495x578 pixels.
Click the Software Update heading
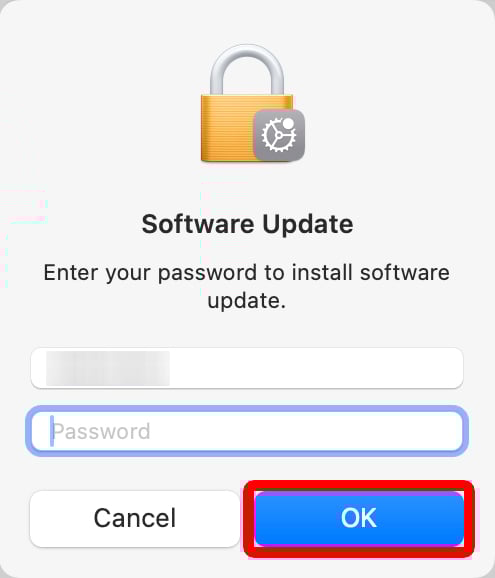(247, 224)
